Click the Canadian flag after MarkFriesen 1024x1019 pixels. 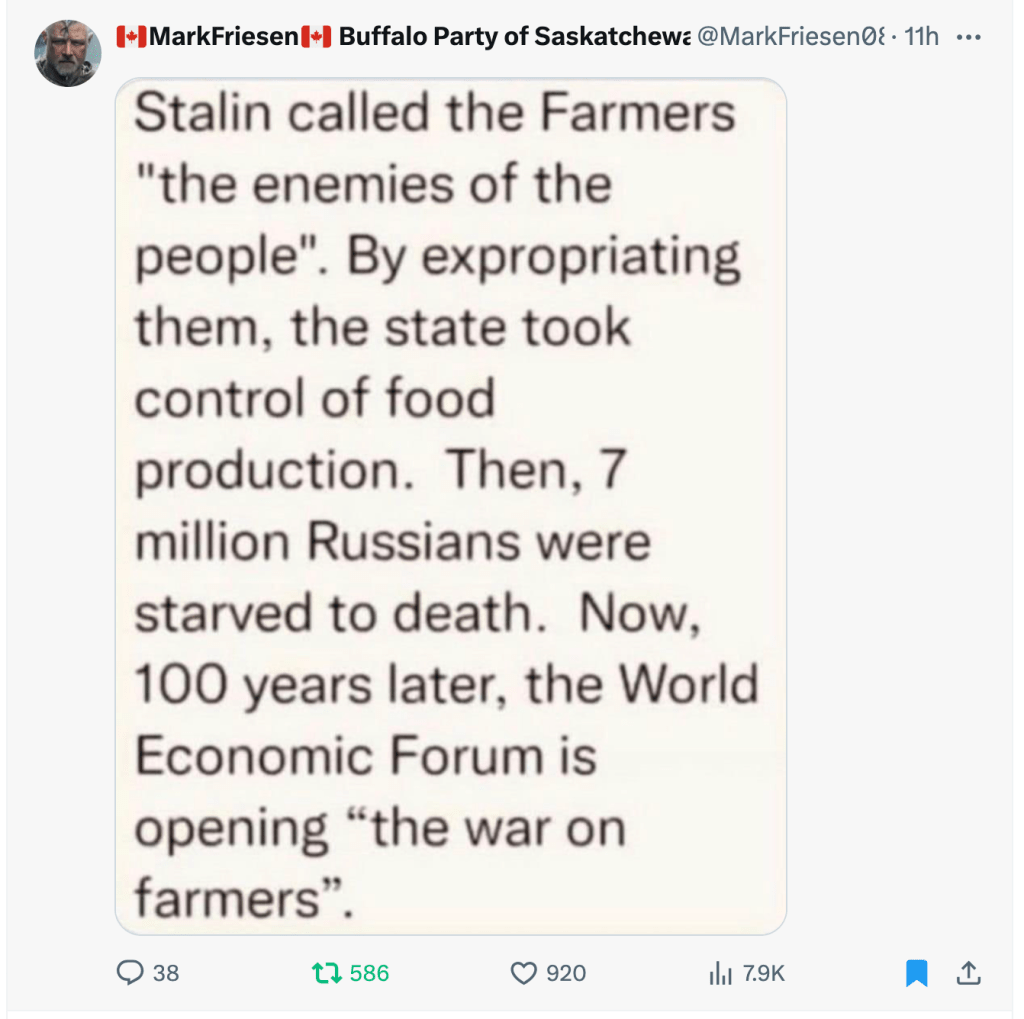pyautogui.click(x=316, y=37)
